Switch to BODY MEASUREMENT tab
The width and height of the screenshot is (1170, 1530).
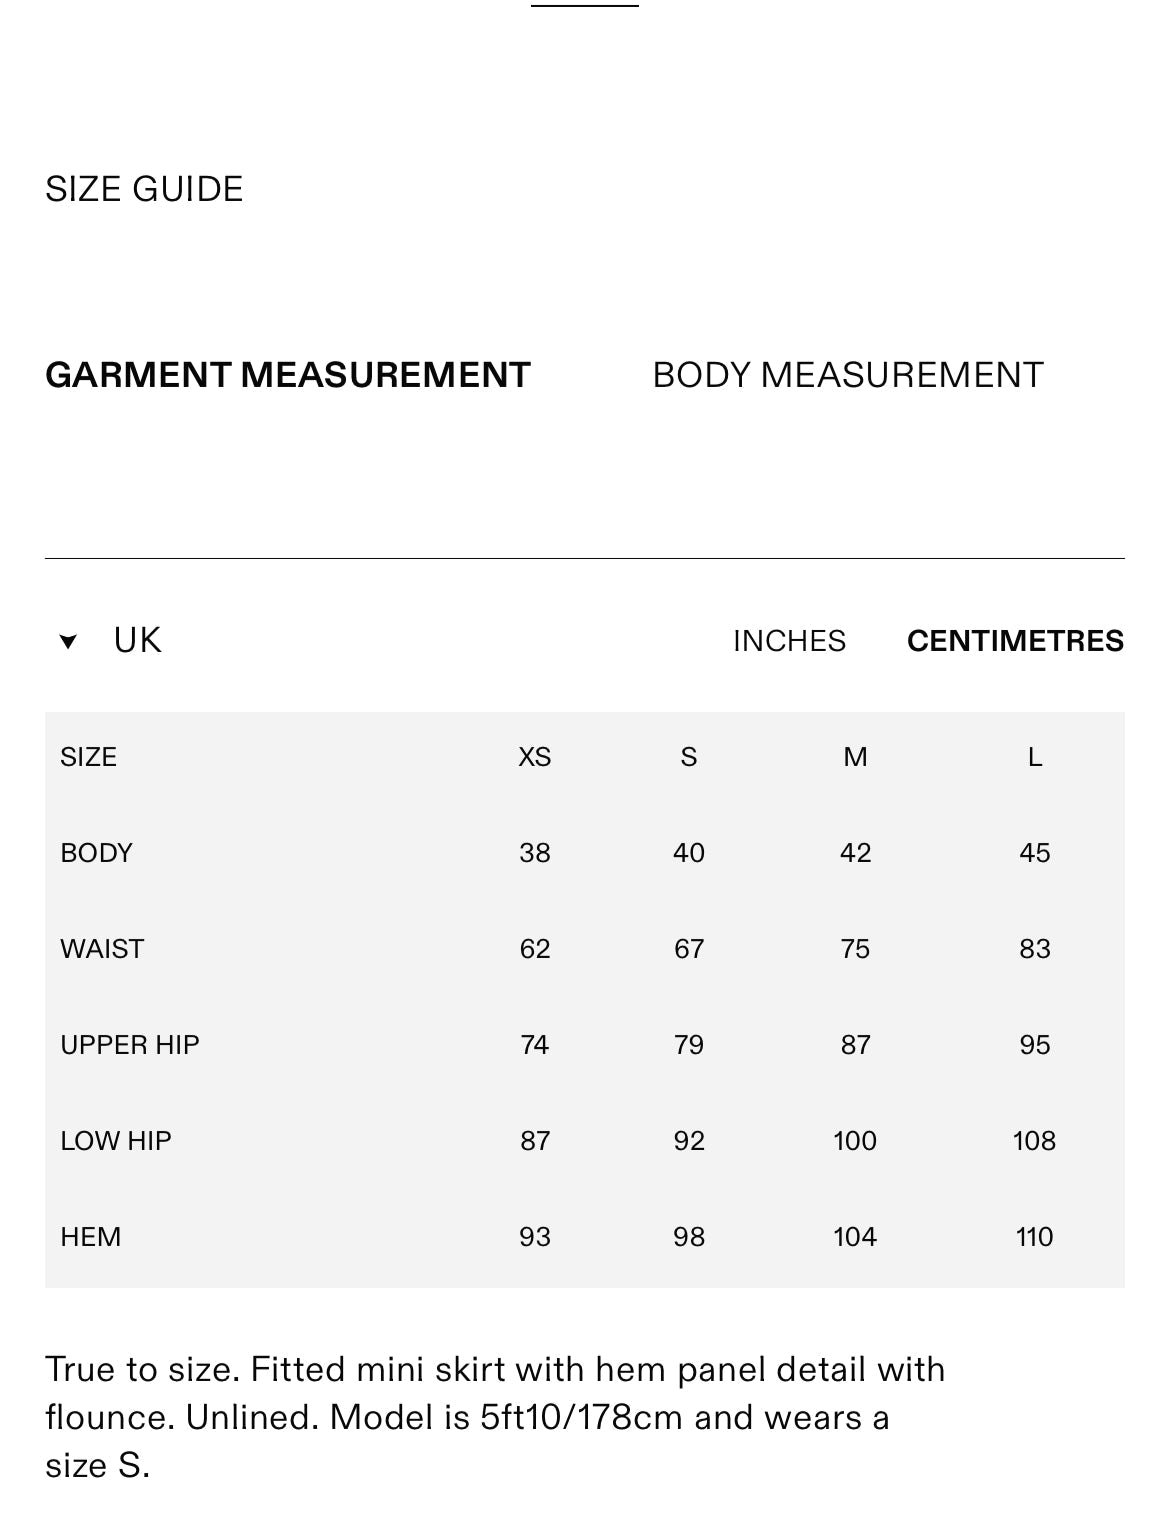847,375
